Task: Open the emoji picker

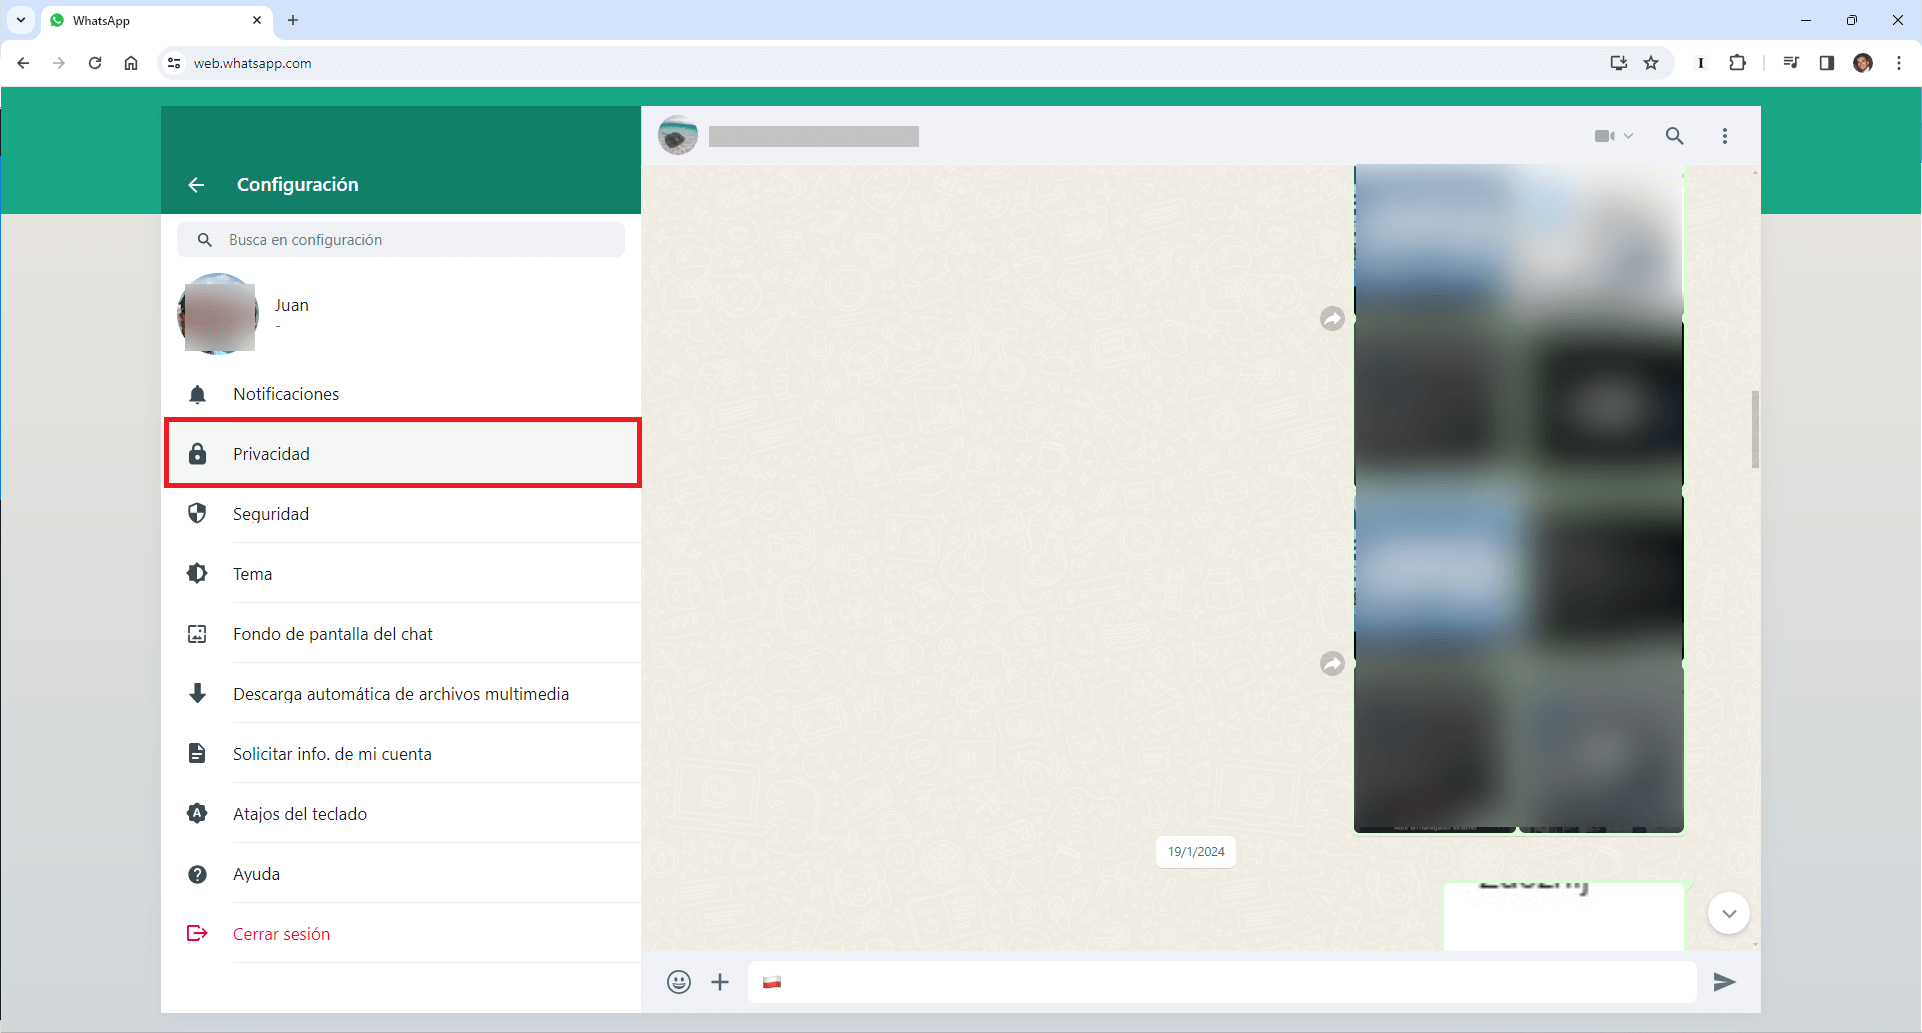Action: (679, 982)
